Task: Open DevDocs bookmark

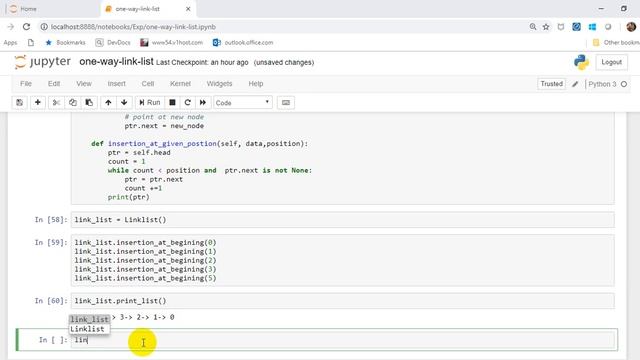Action: (113, 42)
